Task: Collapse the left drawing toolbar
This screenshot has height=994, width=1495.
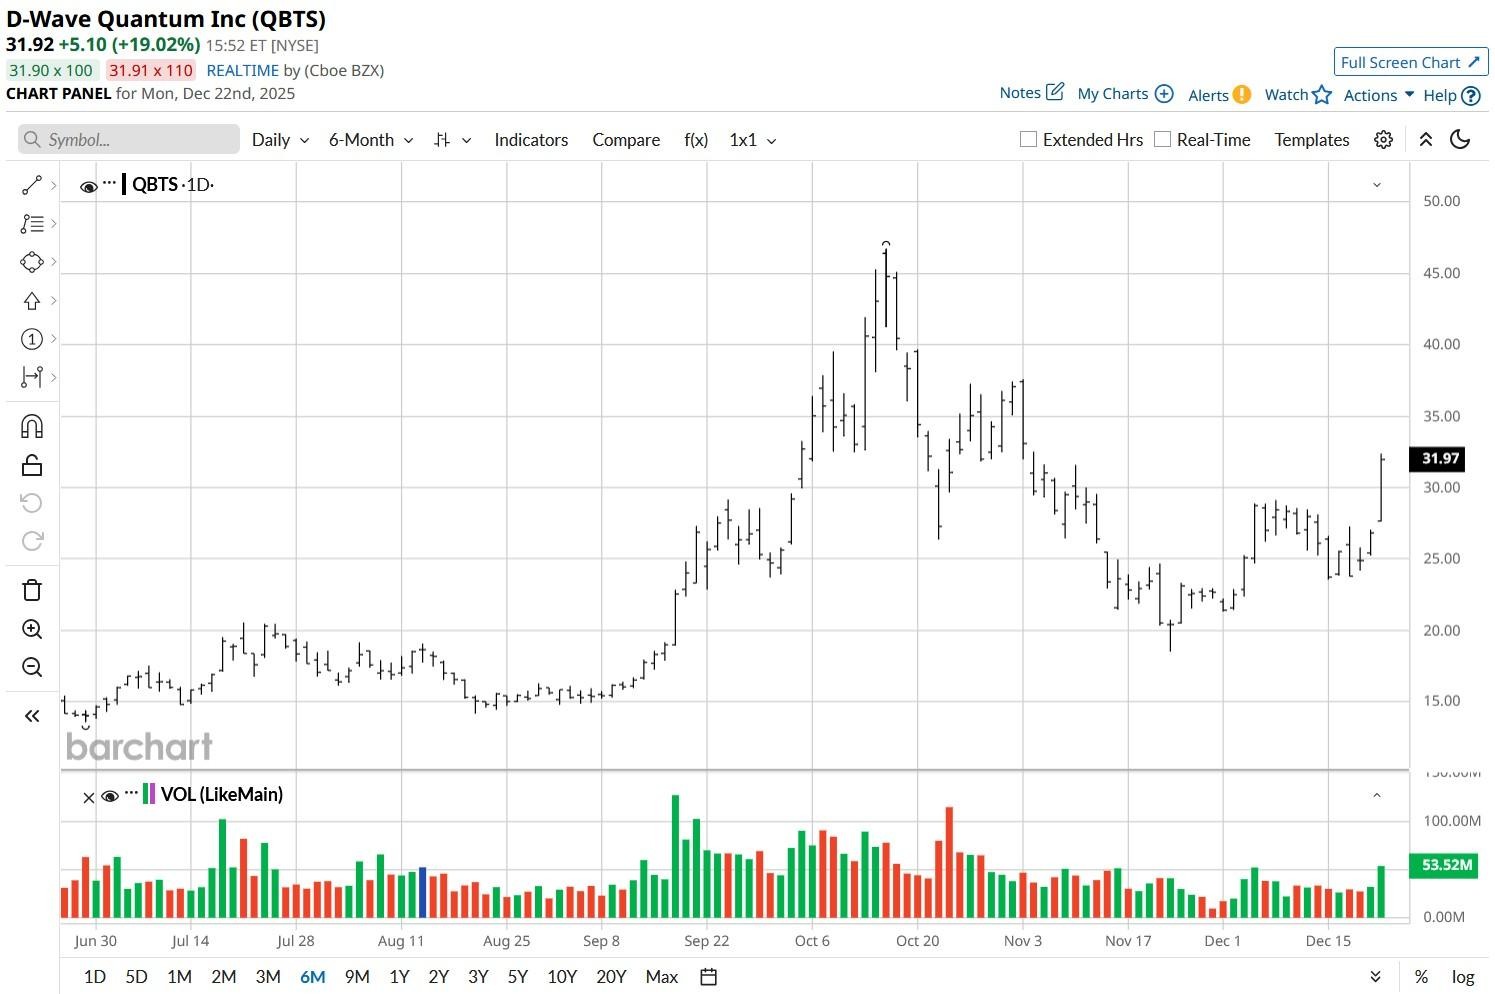Action: pos(32,716)
